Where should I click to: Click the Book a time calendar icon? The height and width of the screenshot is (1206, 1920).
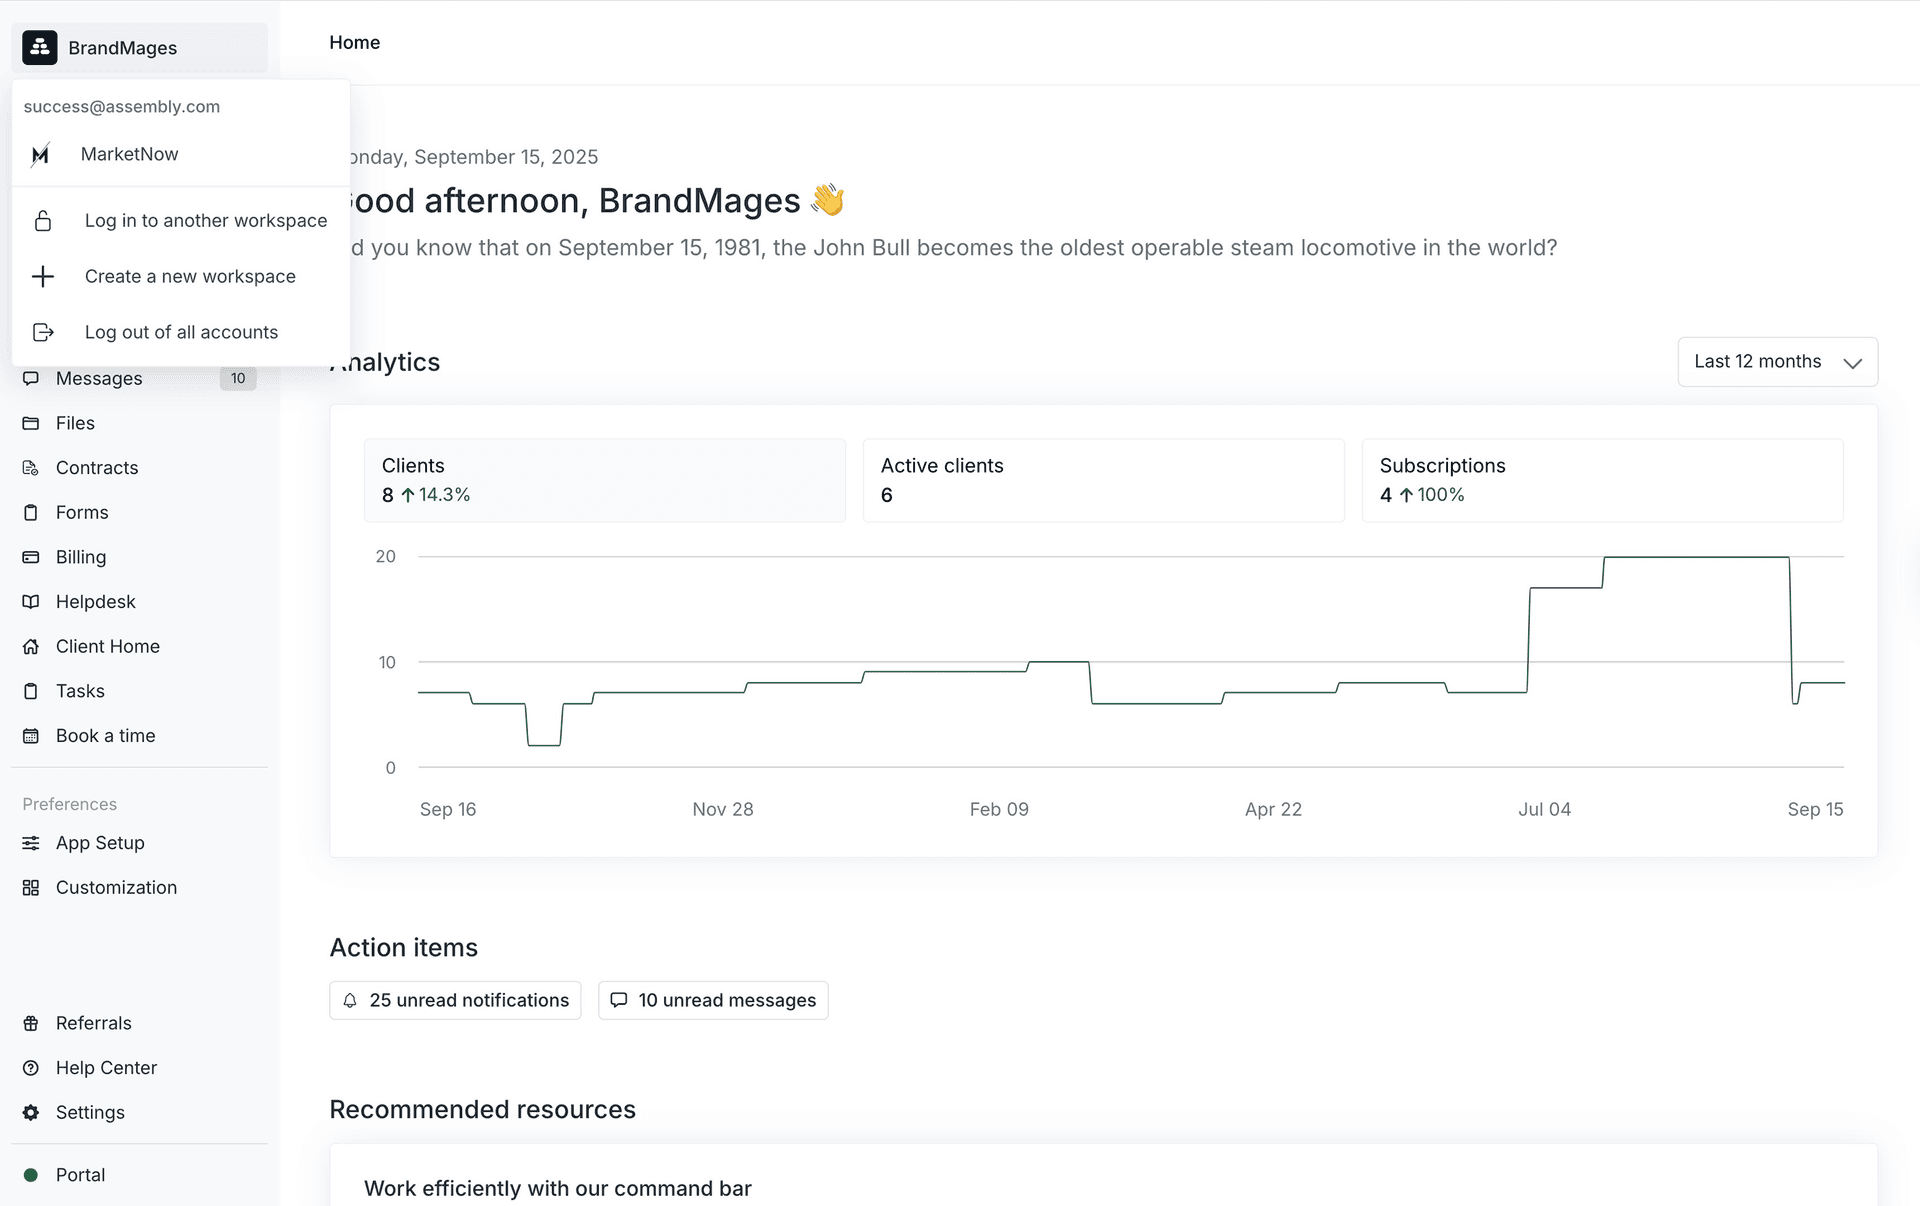(x=31, y=736)
